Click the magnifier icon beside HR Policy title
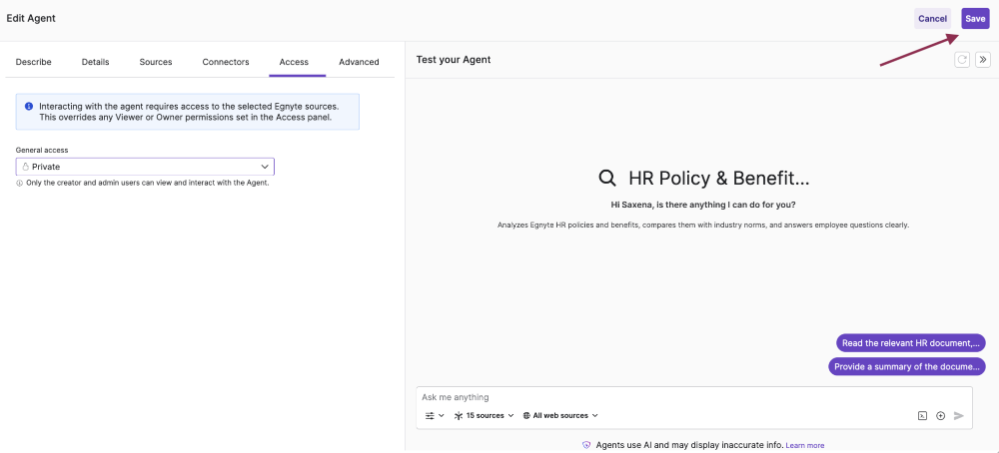 pyautogui.click(x=607, y=178)
